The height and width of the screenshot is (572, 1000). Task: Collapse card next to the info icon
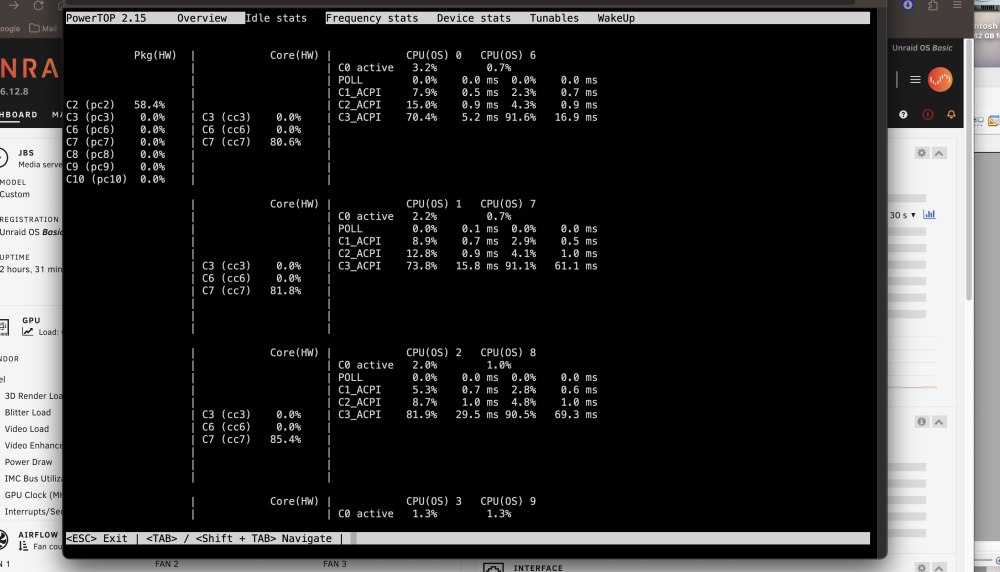(939, 422)
